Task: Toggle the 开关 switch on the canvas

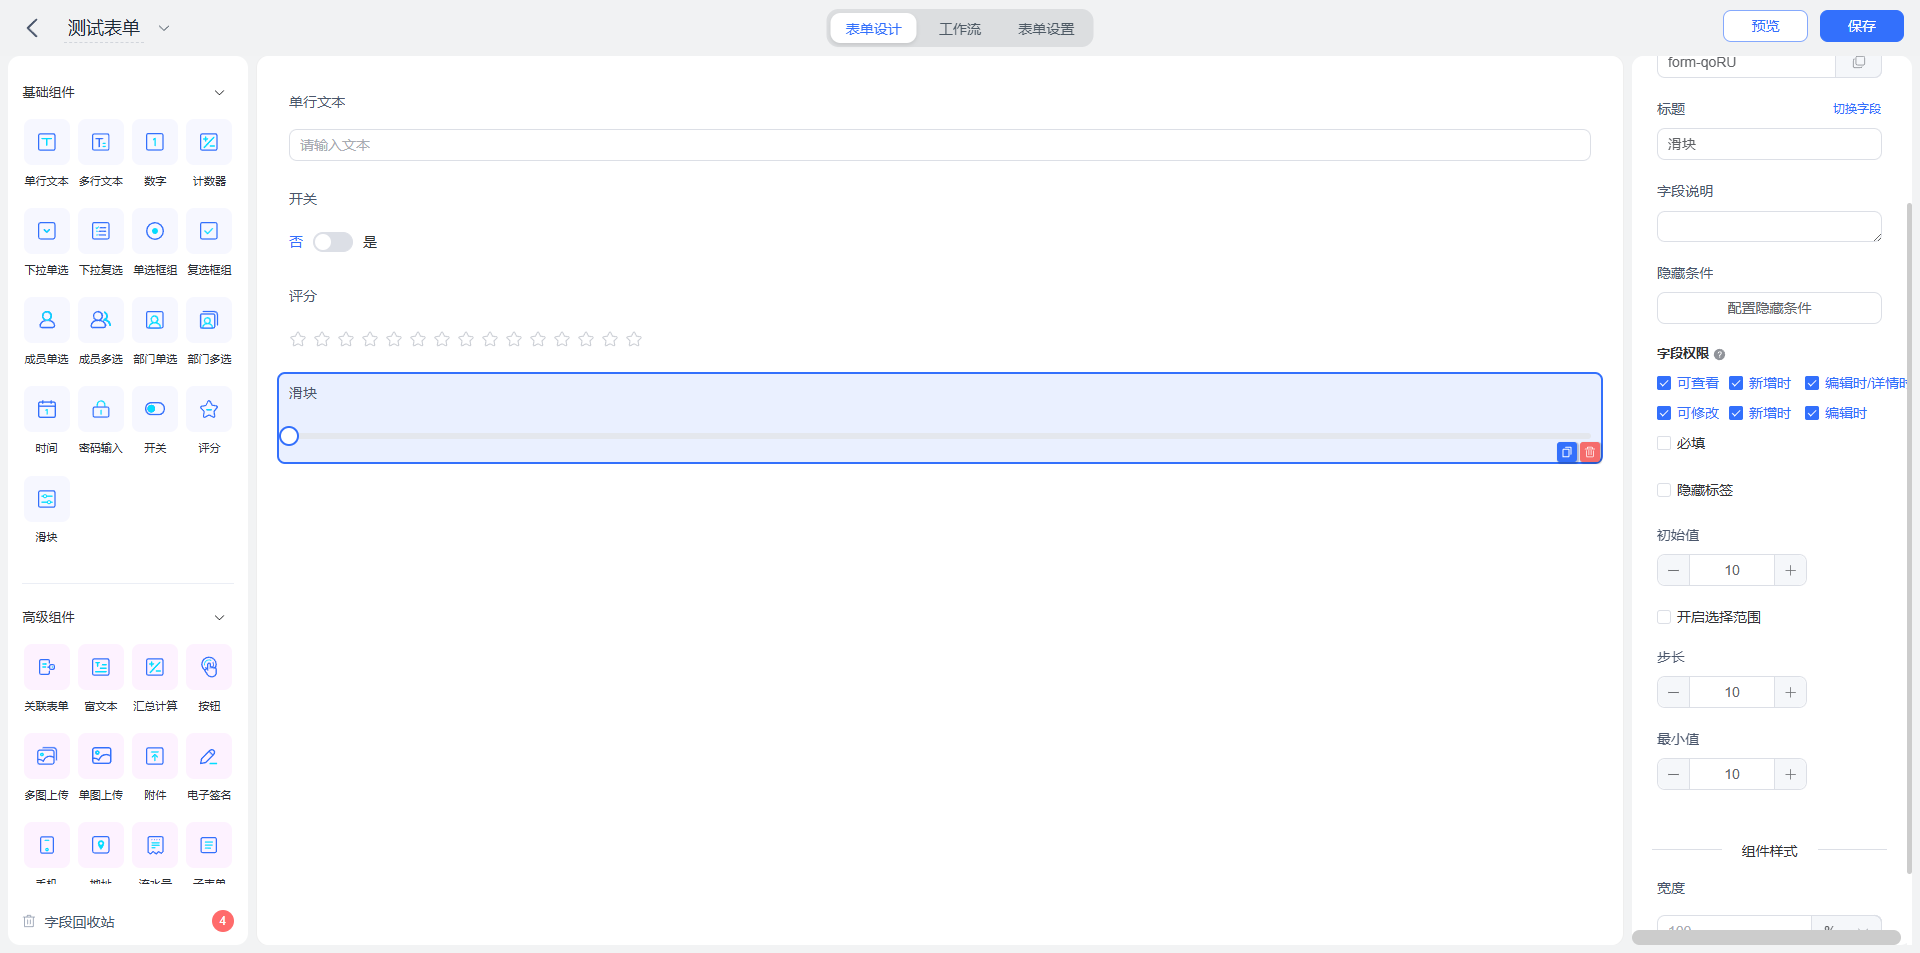Action: 333,242
